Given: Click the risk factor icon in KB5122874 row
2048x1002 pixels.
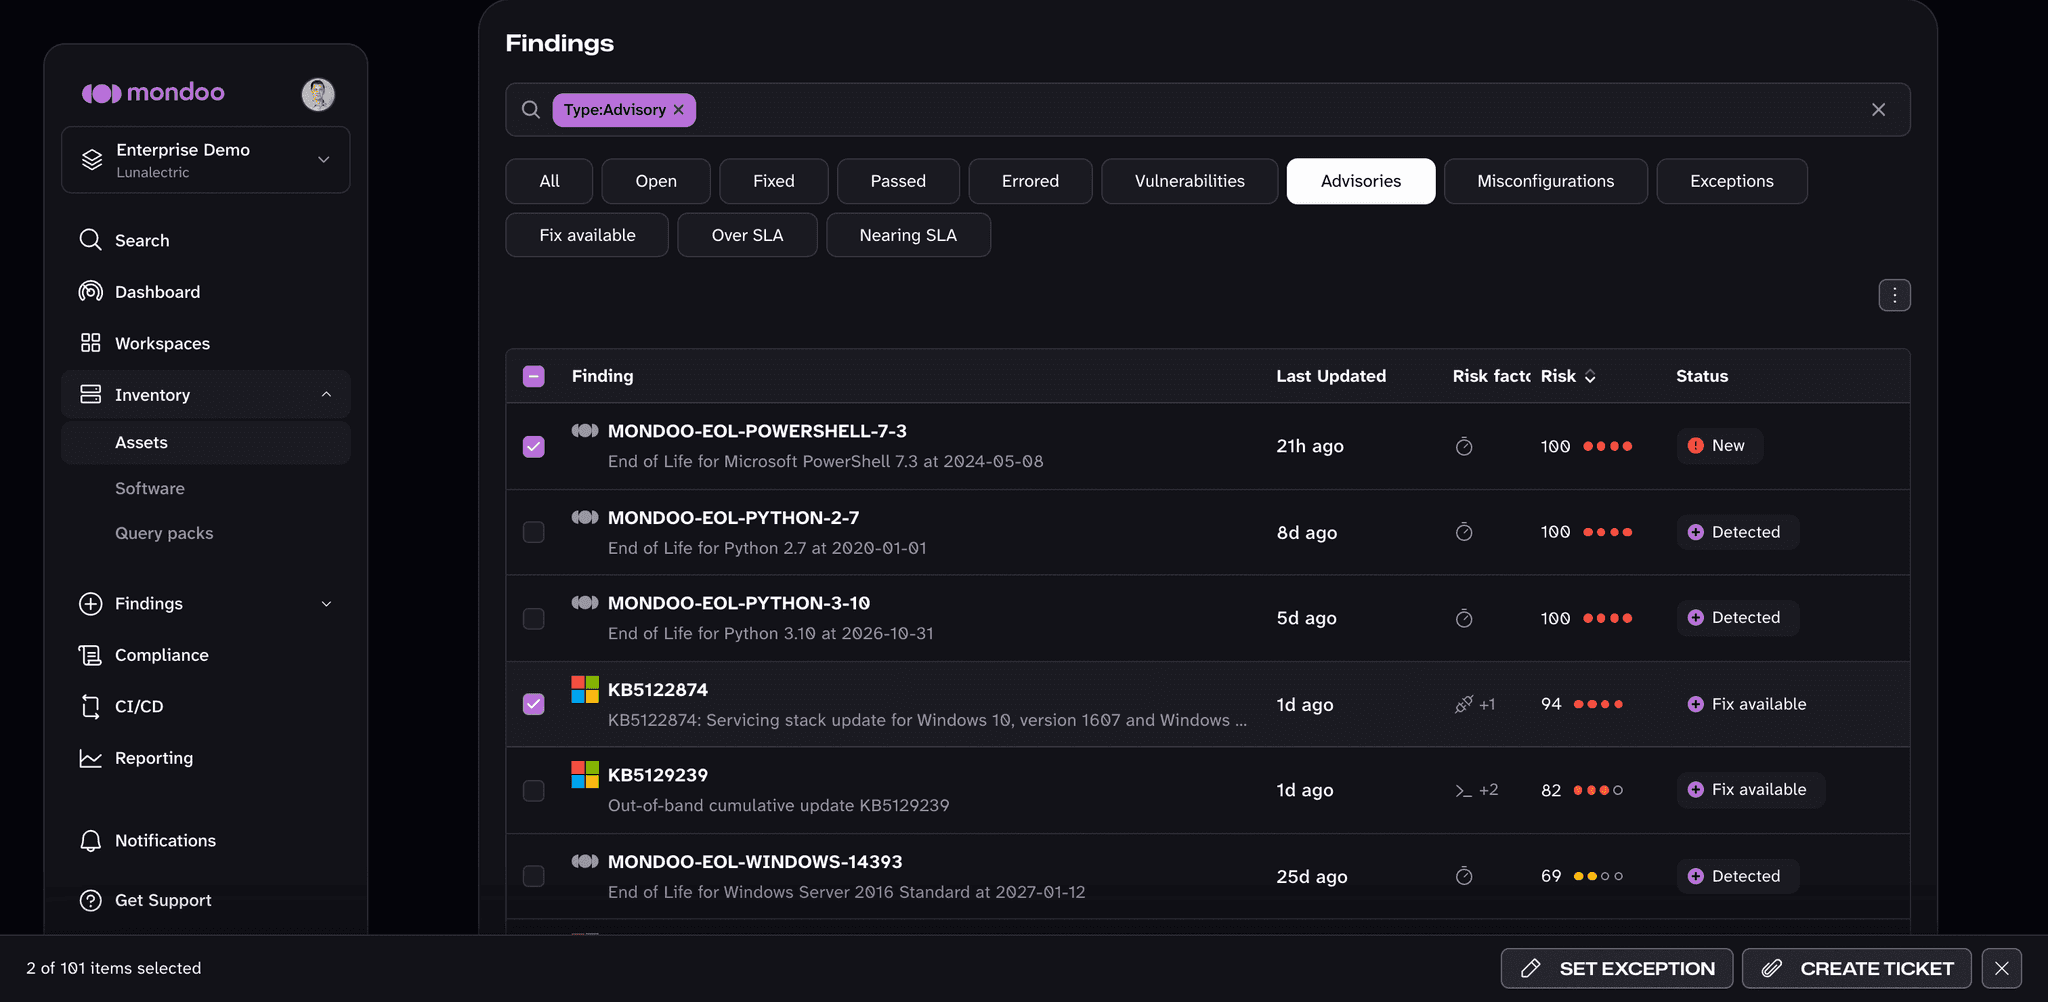Looking at the screenshot, I should 1464,704.
